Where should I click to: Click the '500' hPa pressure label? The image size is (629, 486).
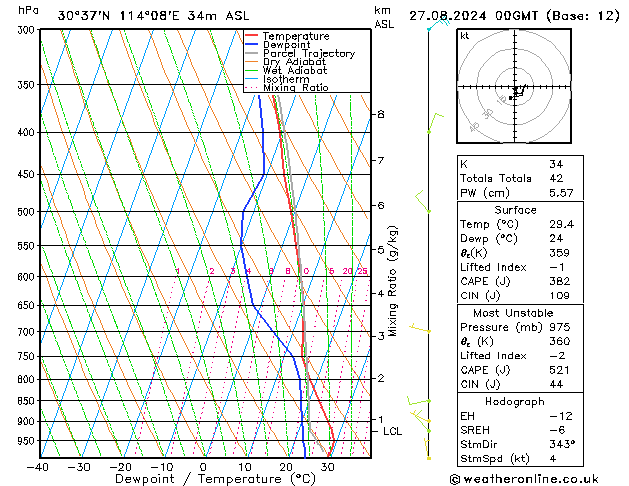(x=28, y=212)
